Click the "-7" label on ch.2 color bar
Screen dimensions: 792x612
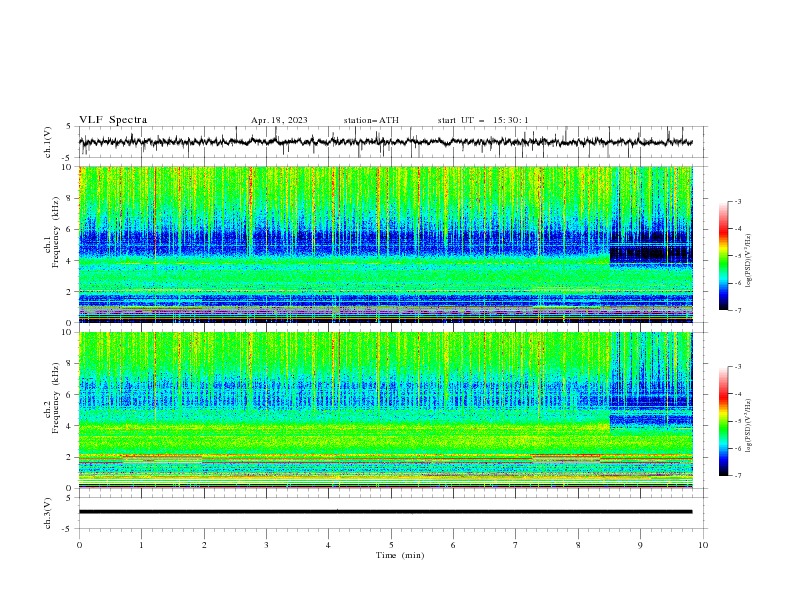[737, 476]
